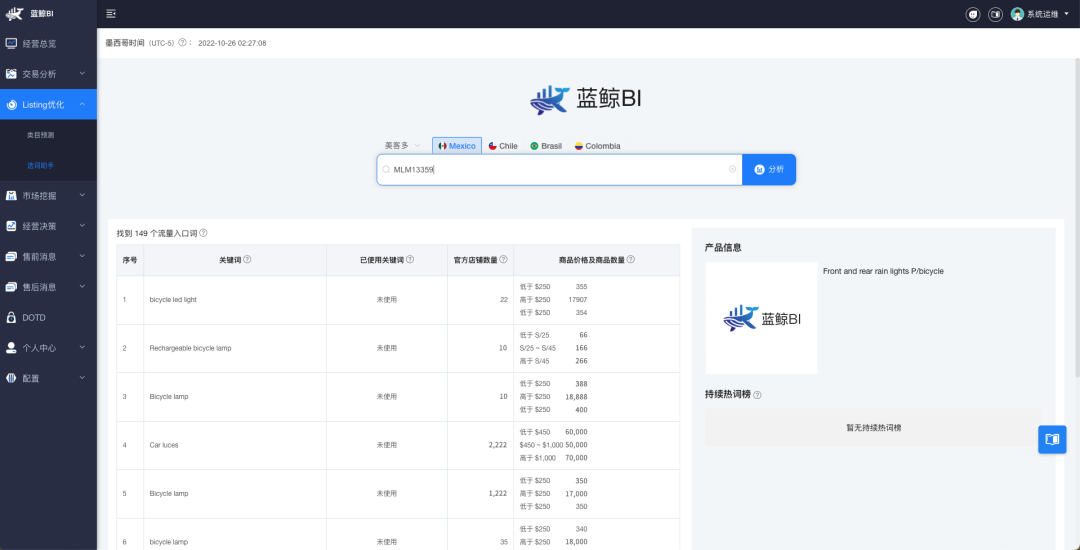Open the video tutorial icon in header
1080x550 pixels.
(x=995, y=14)
